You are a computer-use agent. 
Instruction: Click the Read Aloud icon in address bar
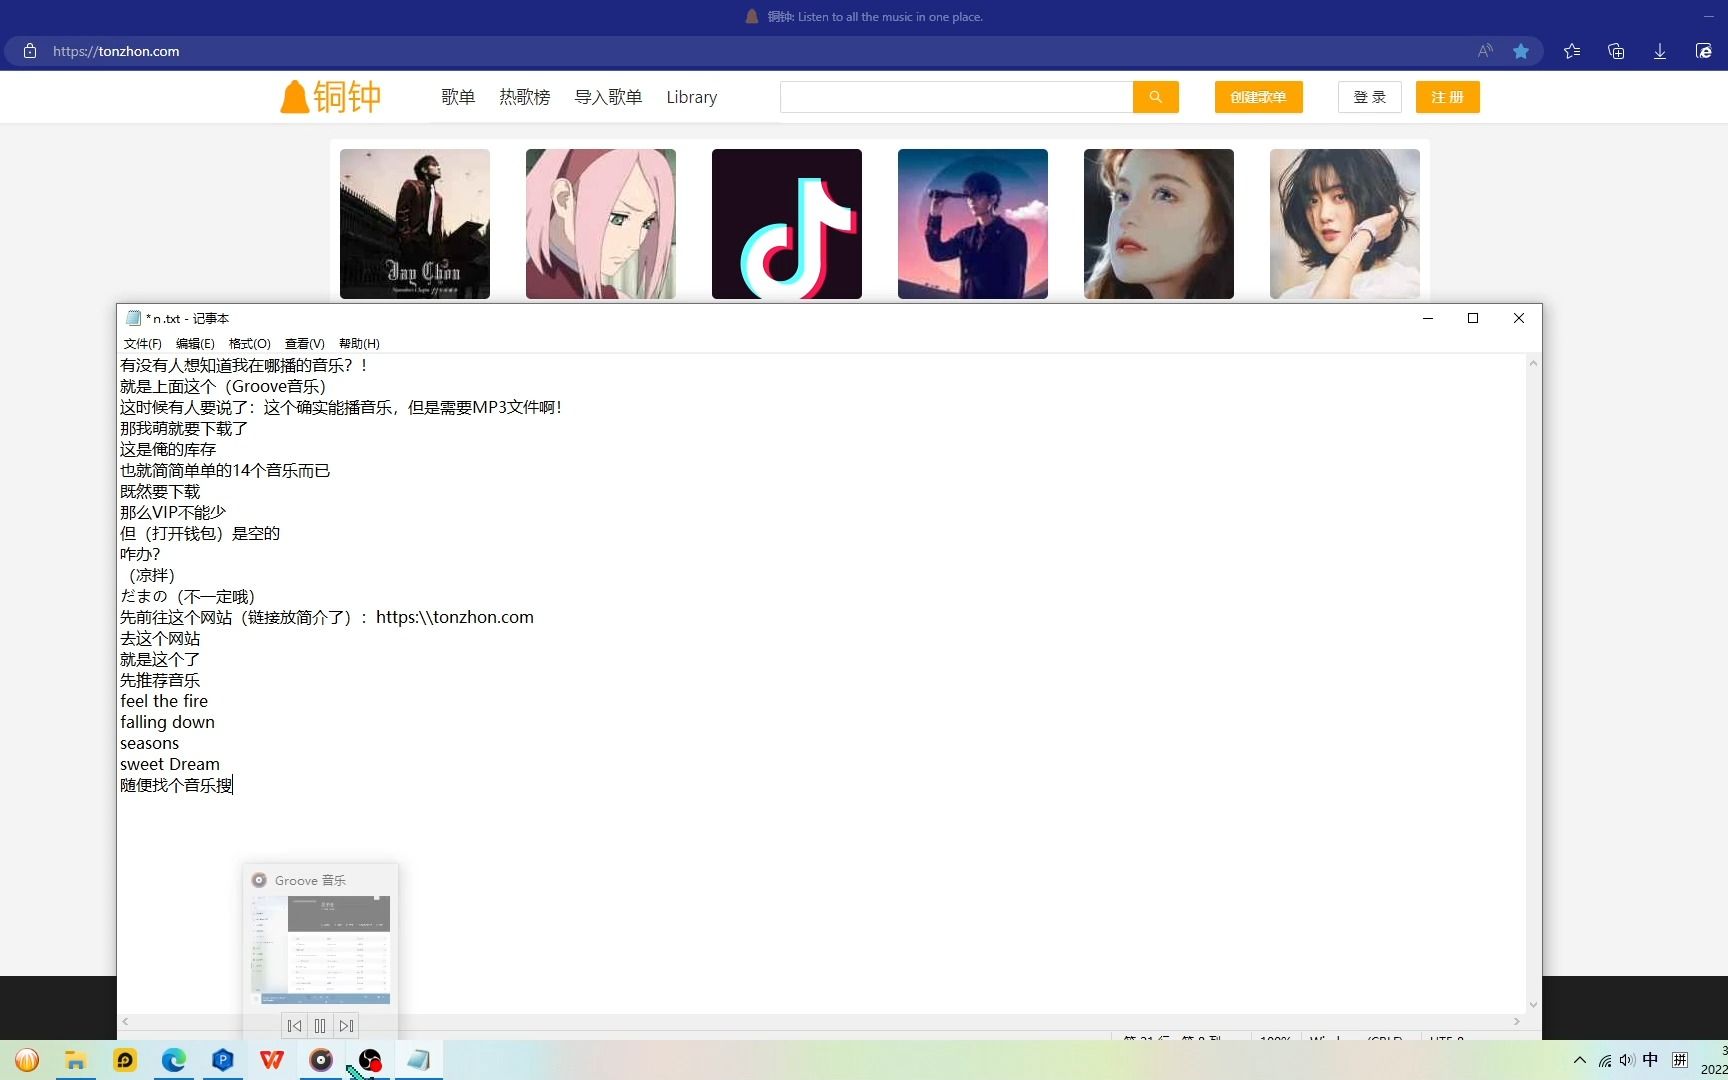pos(1485,51)
